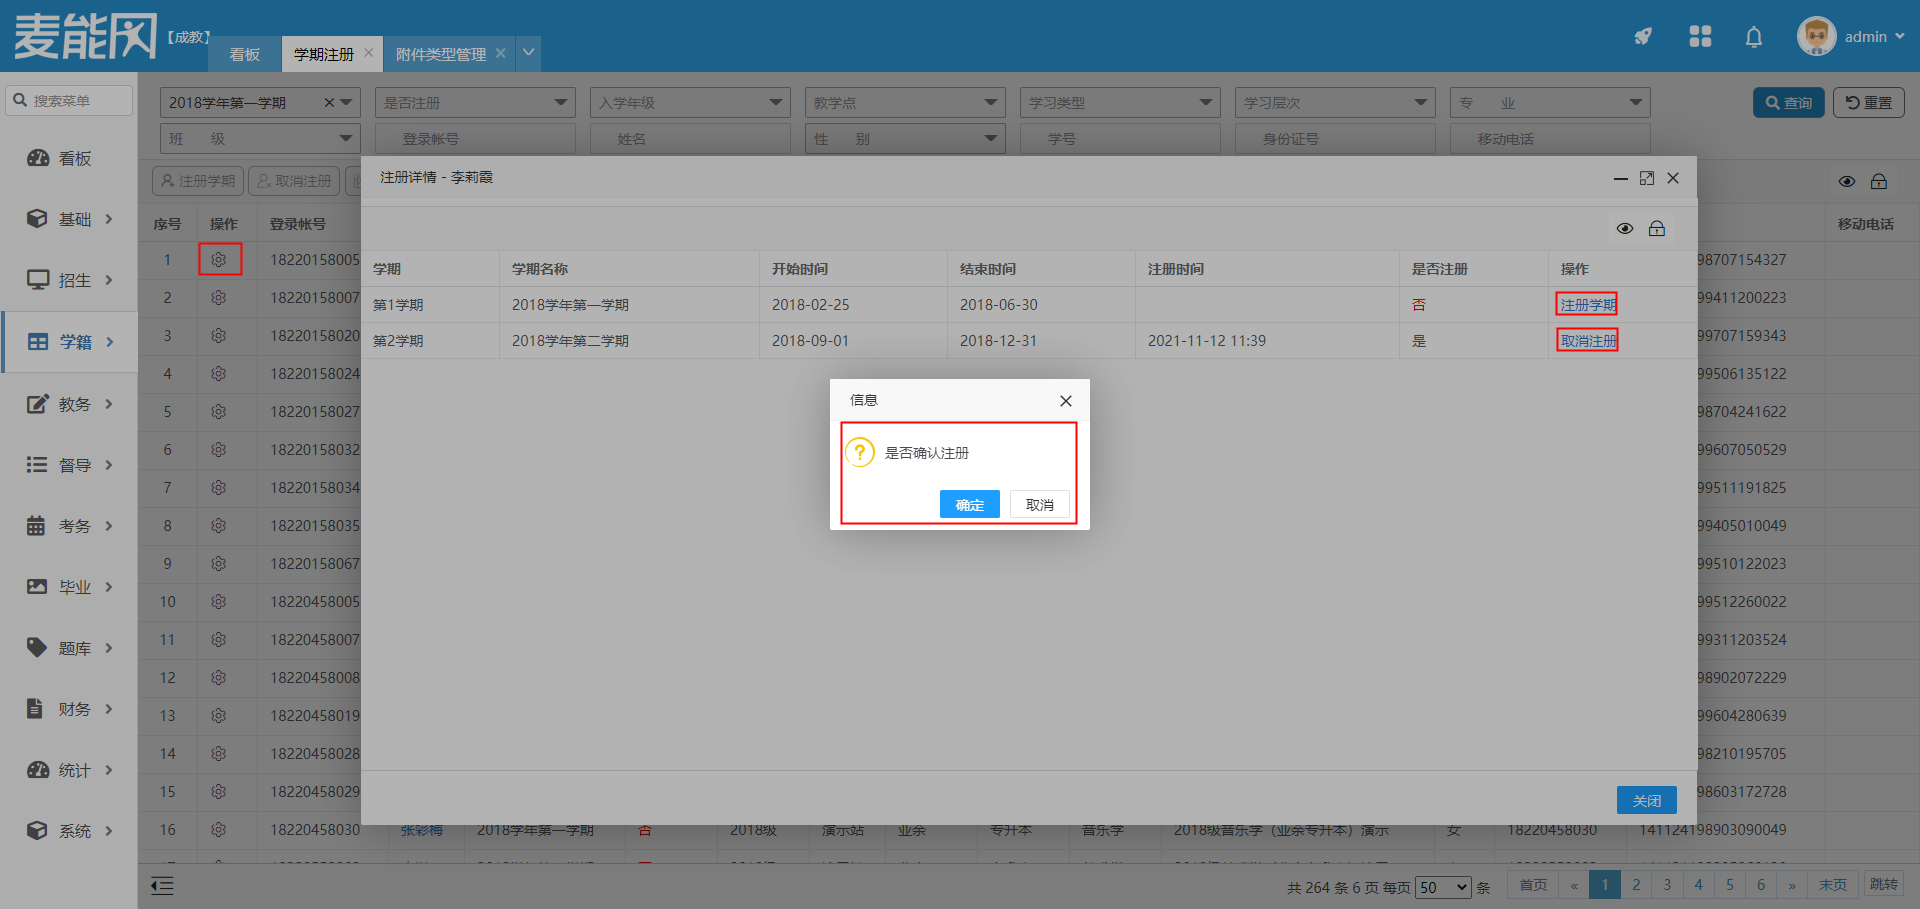1920x909 pixels.
Task: Open 学籍 menu in sidebar
Action: click(70, 342)
